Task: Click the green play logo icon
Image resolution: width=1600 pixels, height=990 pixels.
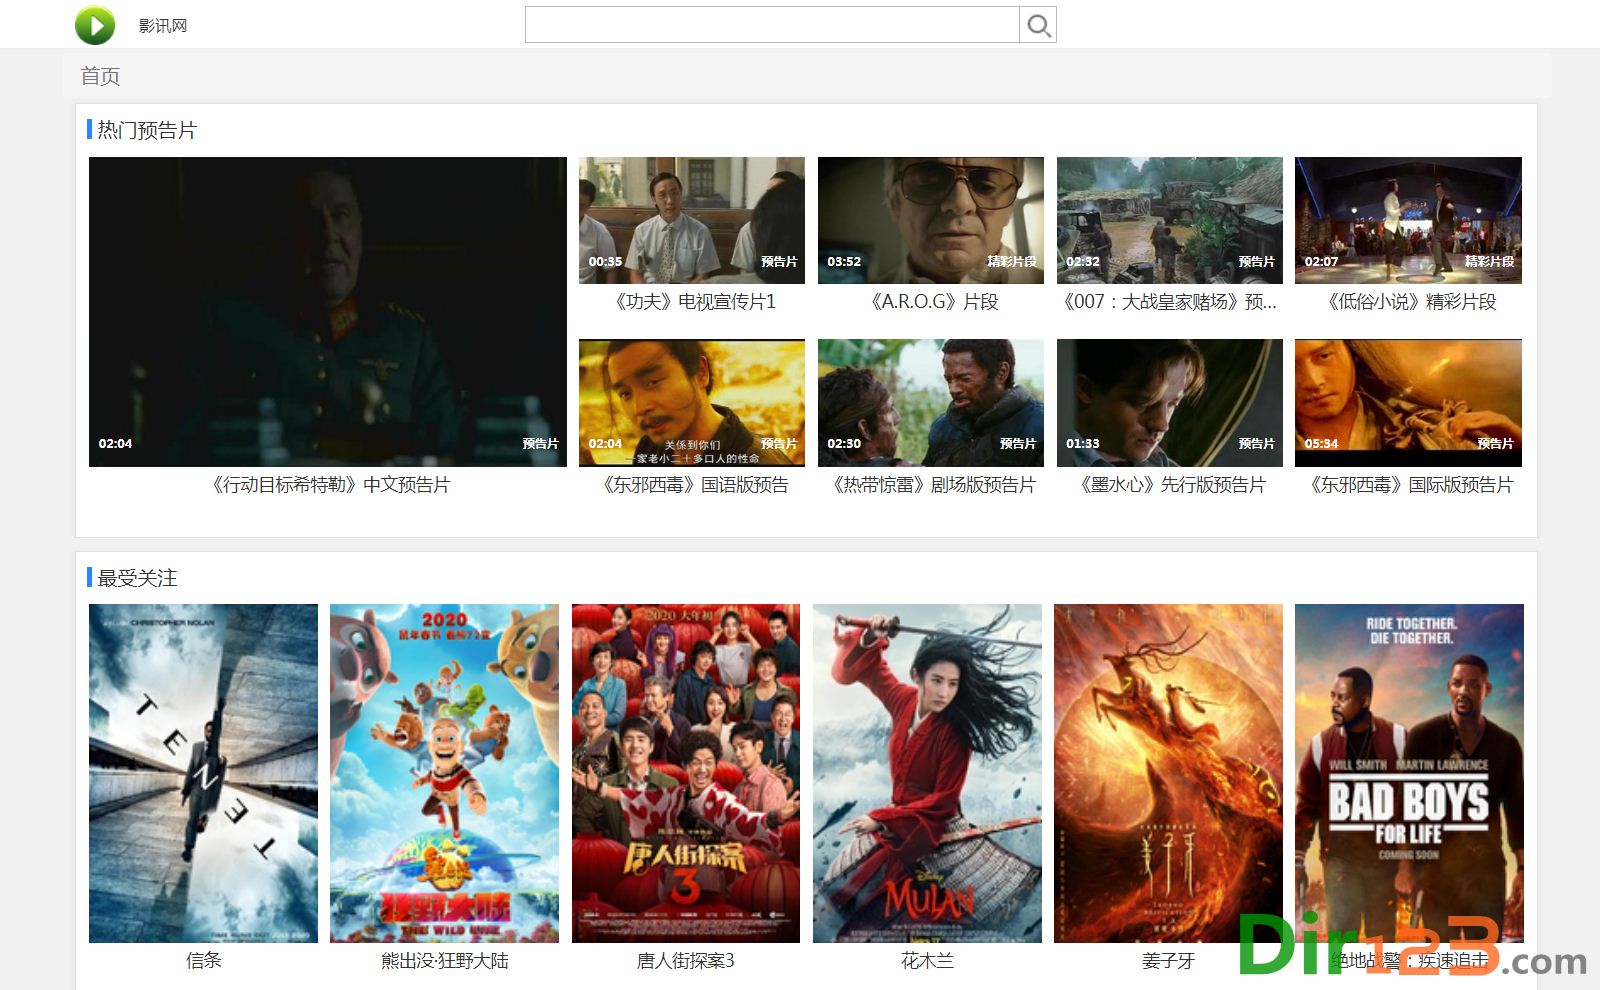Action: (x=95, y=25)
